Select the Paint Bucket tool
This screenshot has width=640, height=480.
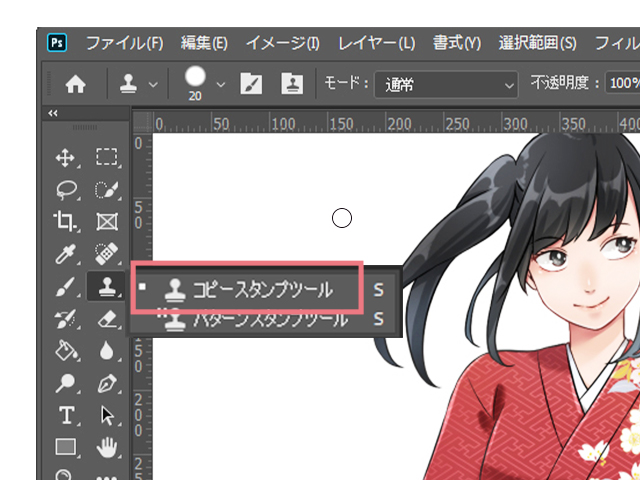[66, 350]
